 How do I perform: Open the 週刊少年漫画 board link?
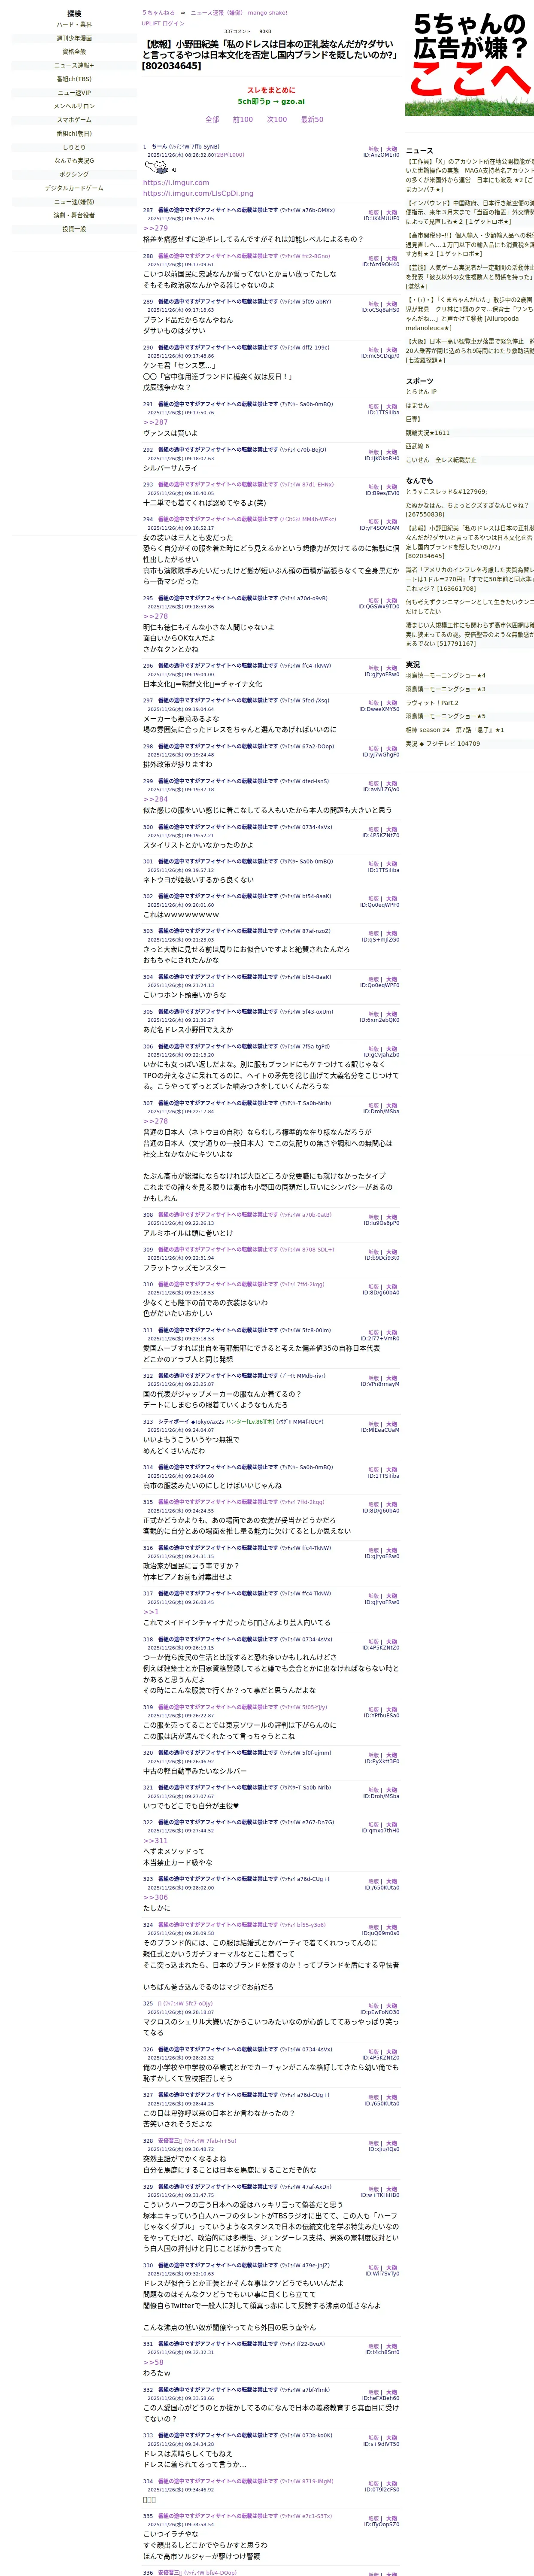click(x=74, y=38)
